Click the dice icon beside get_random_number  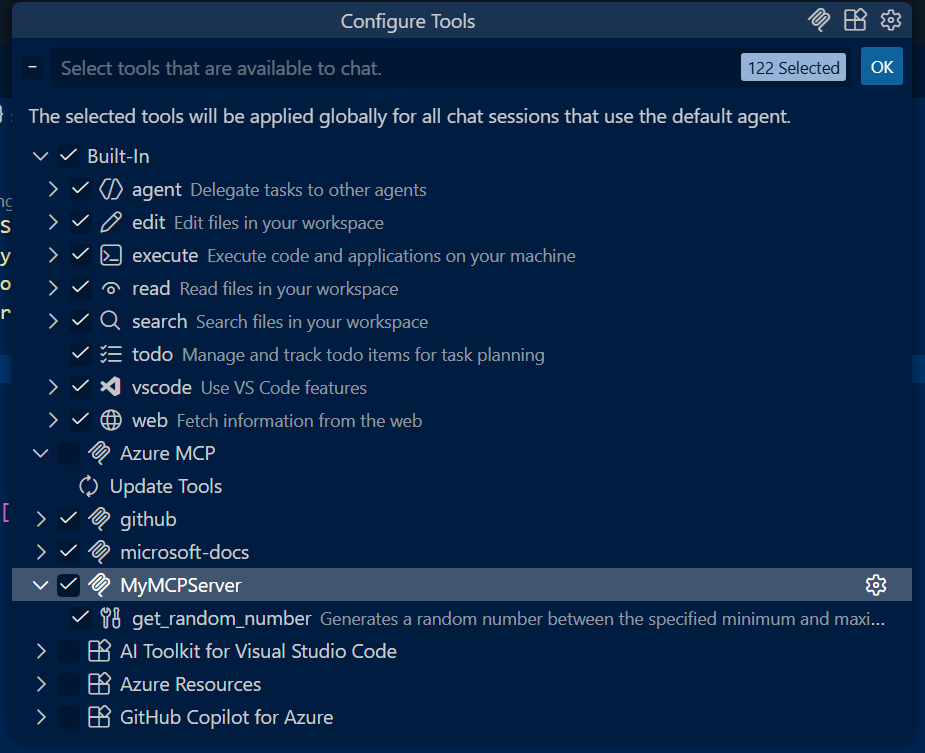point(112,618)
